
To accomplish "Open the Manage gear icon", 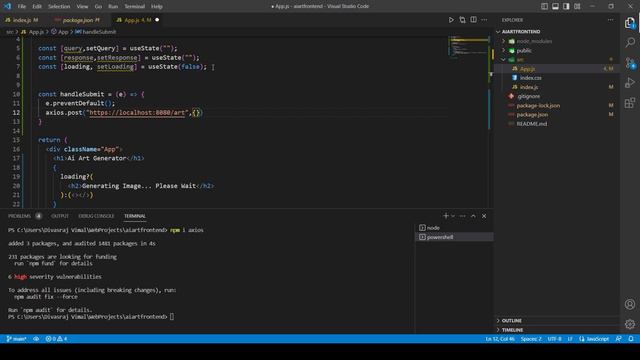I will point(630,324).
